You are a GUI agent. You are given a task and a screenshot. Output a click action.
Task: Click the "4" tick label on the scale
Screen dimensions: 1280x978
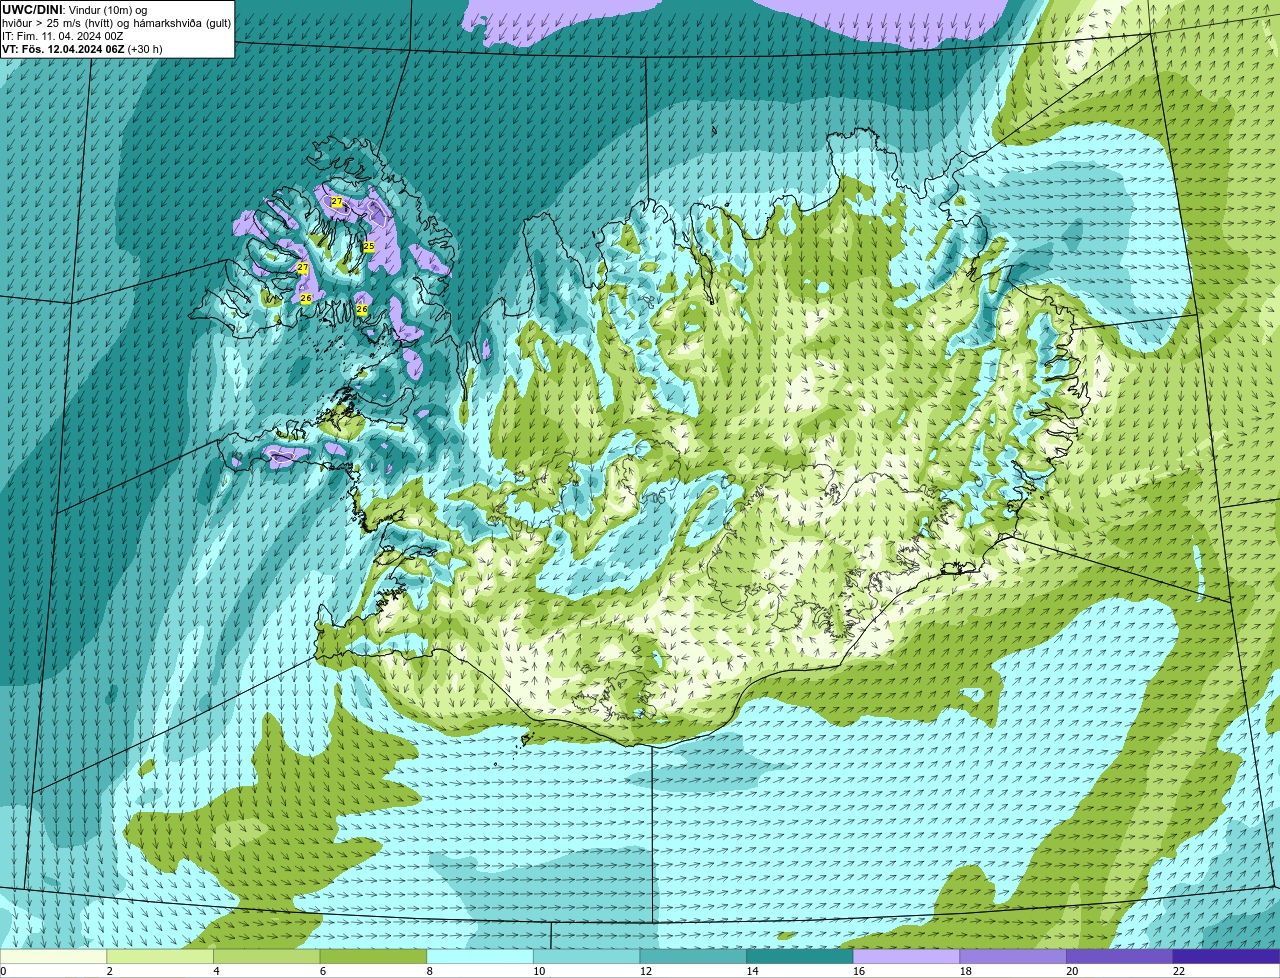point(216,971)
